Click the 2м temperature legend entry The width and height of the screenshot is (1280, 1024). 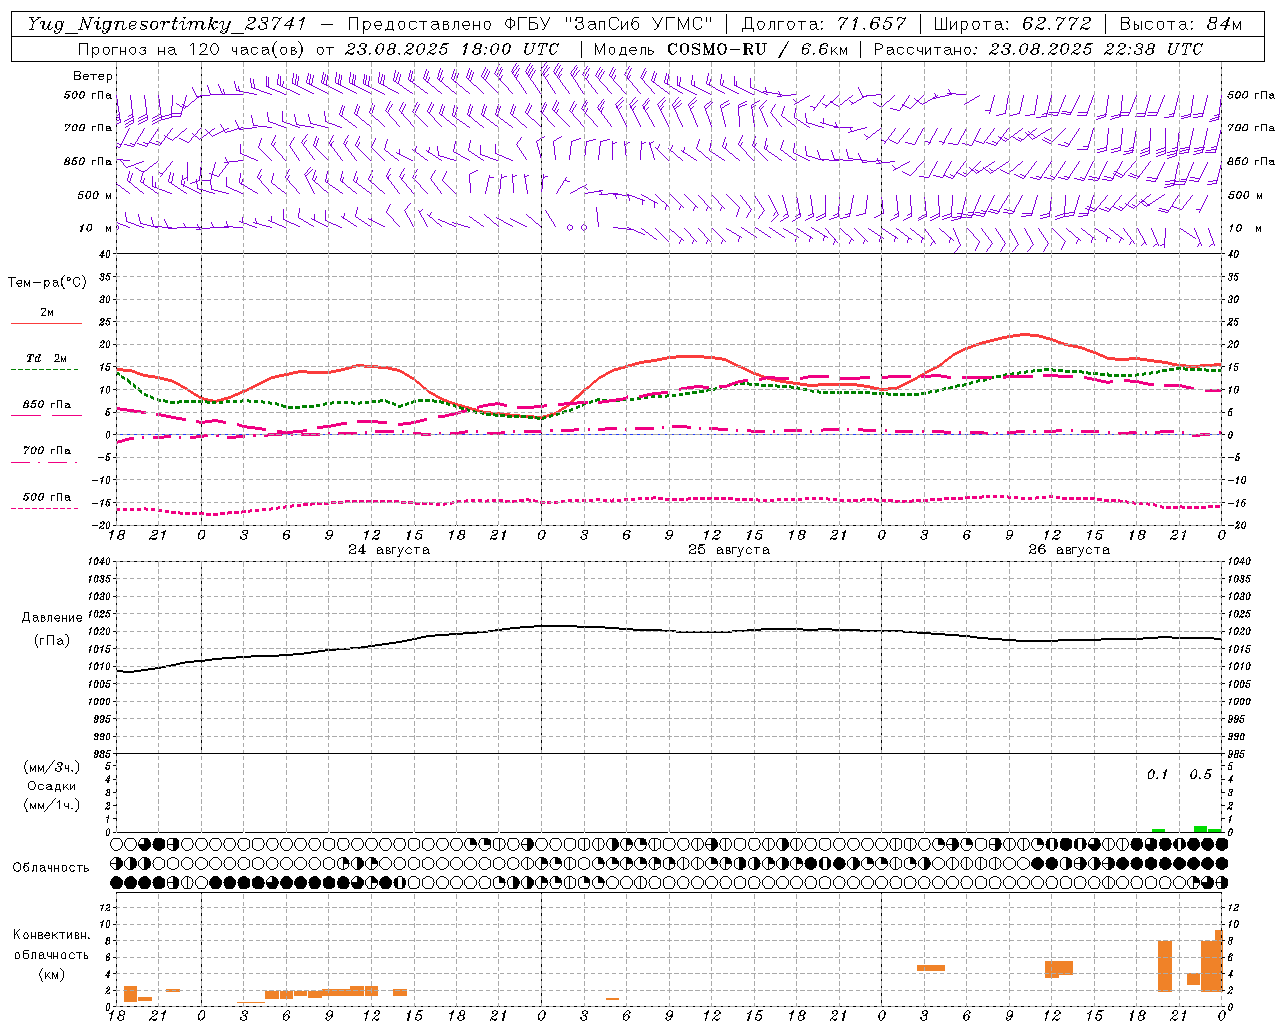coord(47,313)
